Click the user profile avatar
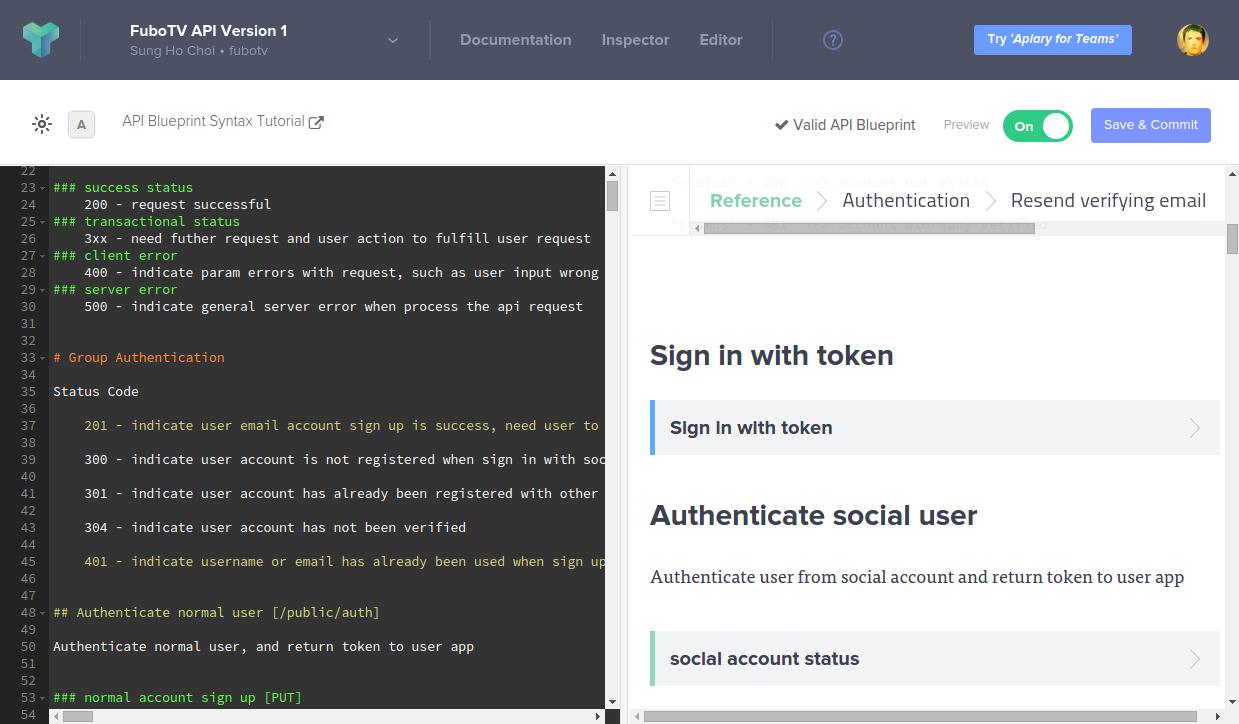 pos(1192,40)
